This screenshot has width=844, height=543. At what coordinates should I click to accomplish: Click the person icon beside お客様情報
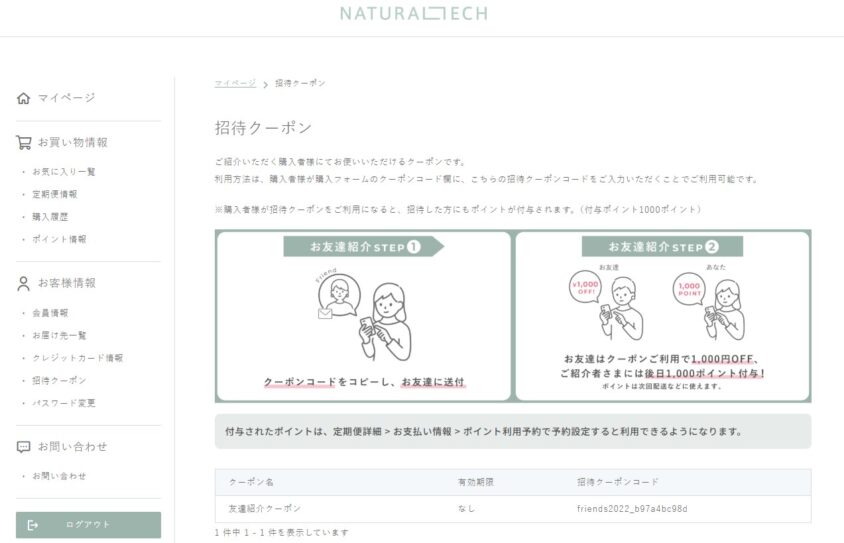(x=23, y=284)
